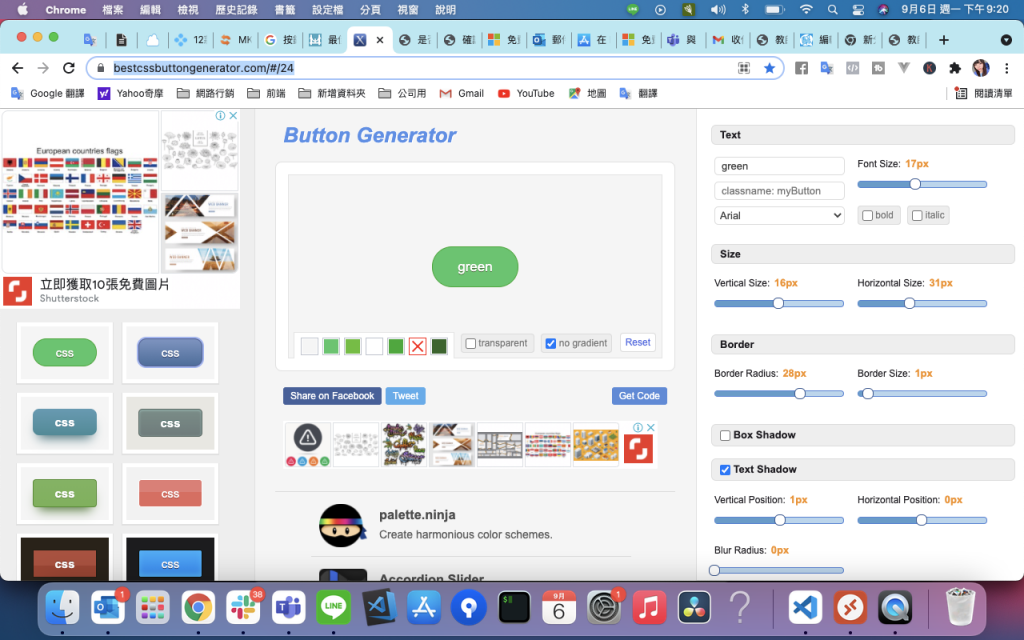Image resolution: width=1024 pixels, height=640 pixels.
Task: Select the red X color swatch
Action: (x=417, y=346)
